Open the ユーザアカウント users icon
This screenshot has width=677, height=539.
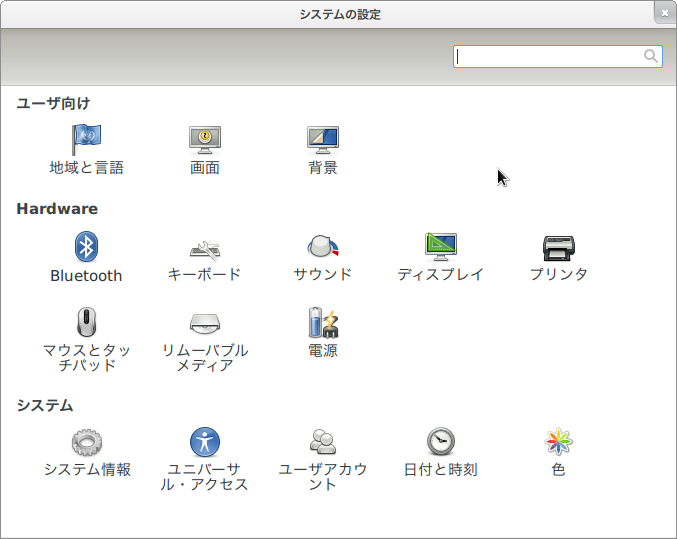[x=323, y=441]
